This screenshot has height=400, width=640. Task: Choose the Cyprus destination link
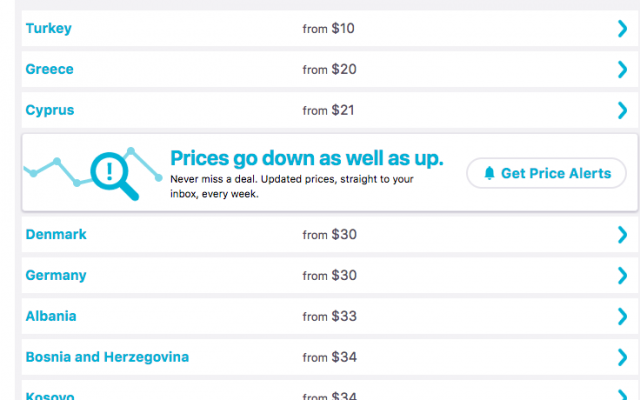pyautogui.click(x=50, y=111)
